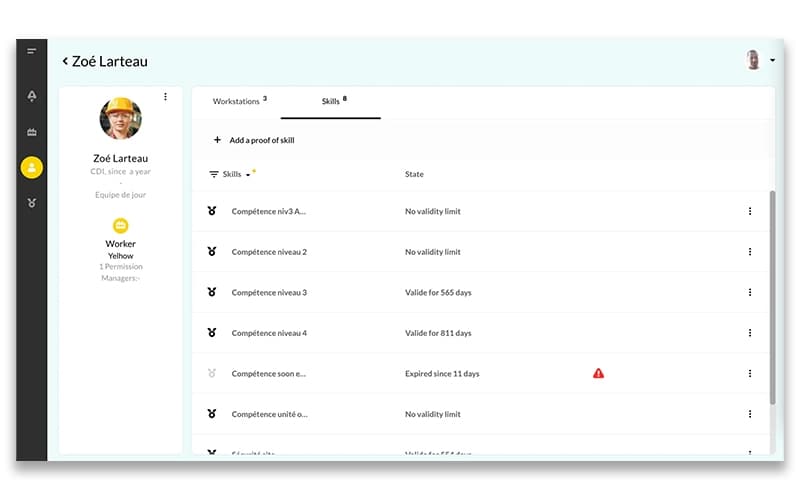Click the yellow Worker role badge
The height and width of the screenshot is (500, 800).
pyautogui.click(x=120, y=226)
